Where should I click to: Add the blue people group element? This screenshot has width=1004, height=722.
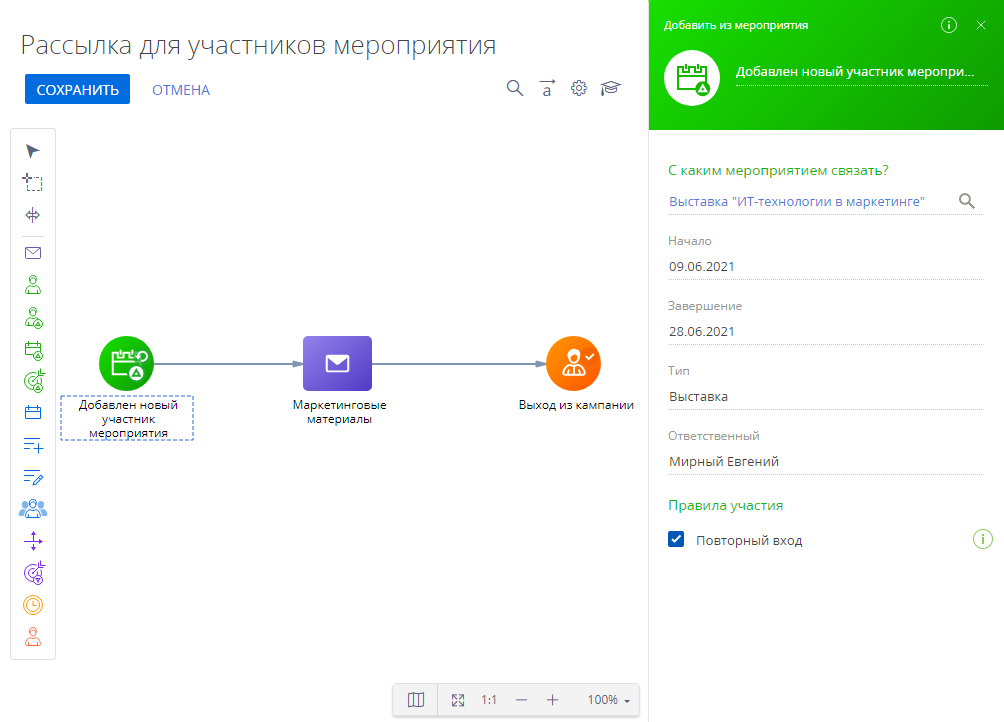[x=33, y=509]
